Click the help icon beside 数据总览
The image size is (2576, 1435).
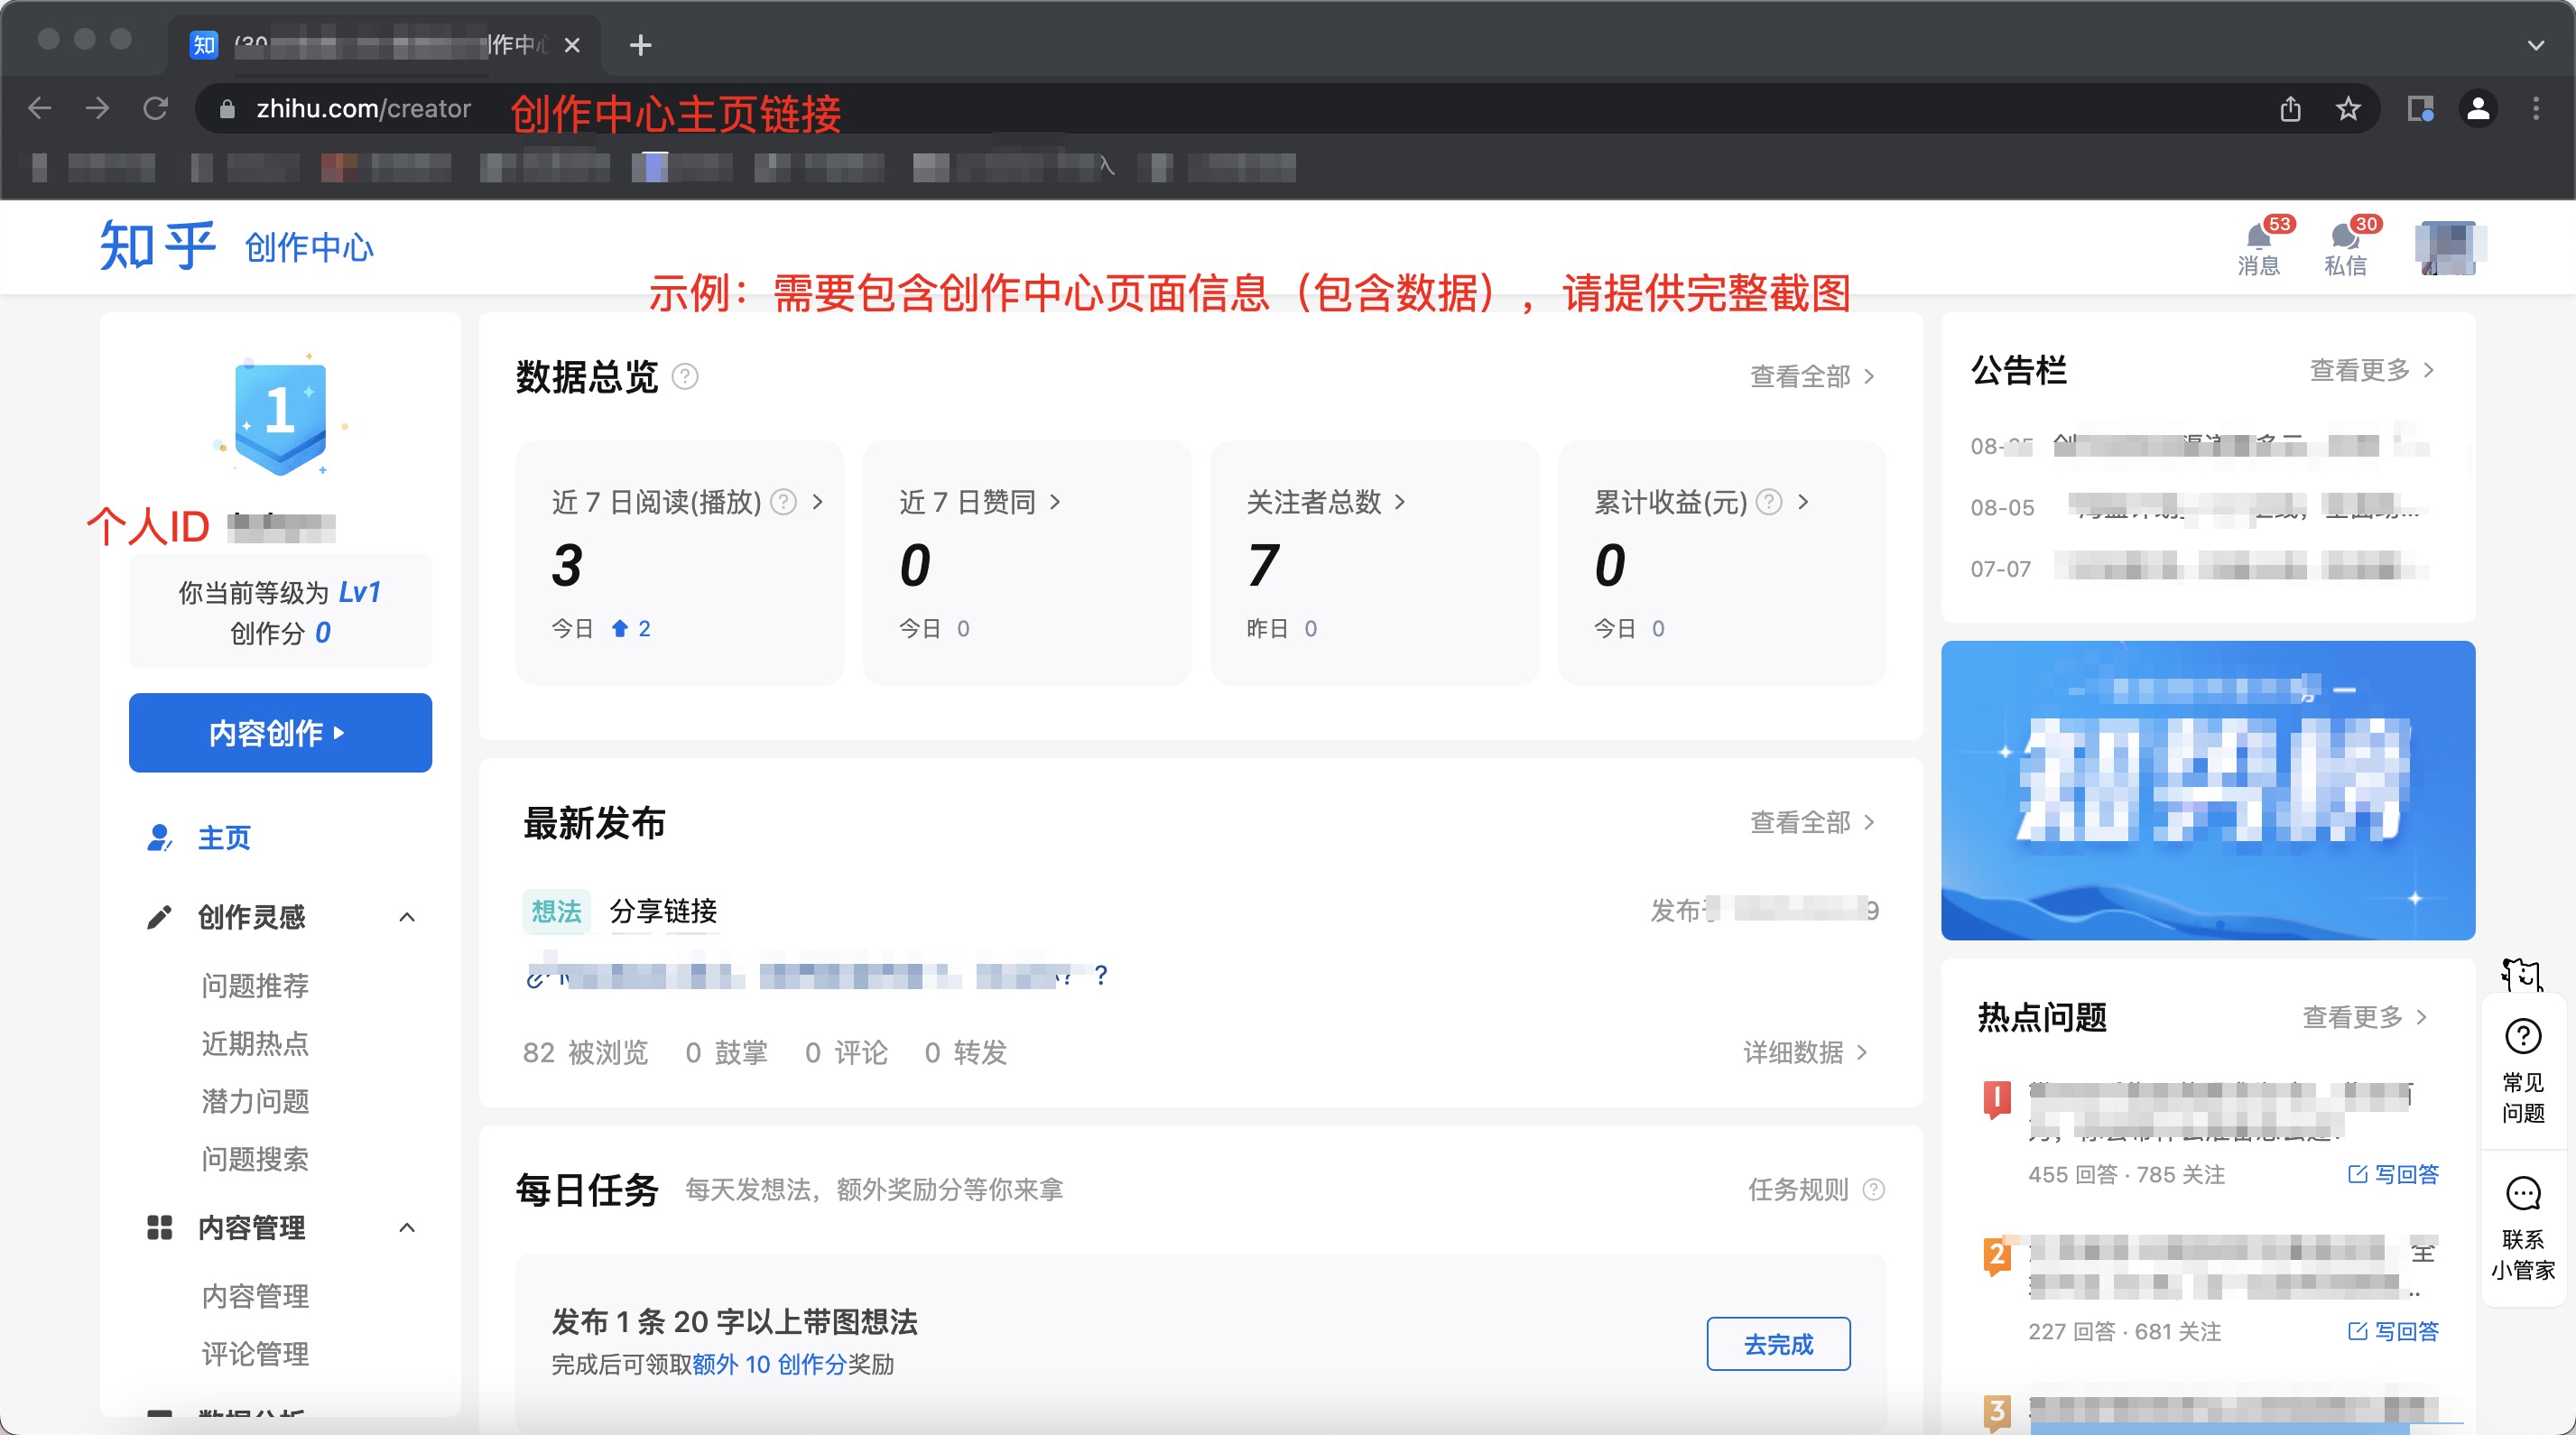pyautogui.click(x=685, y=377)
